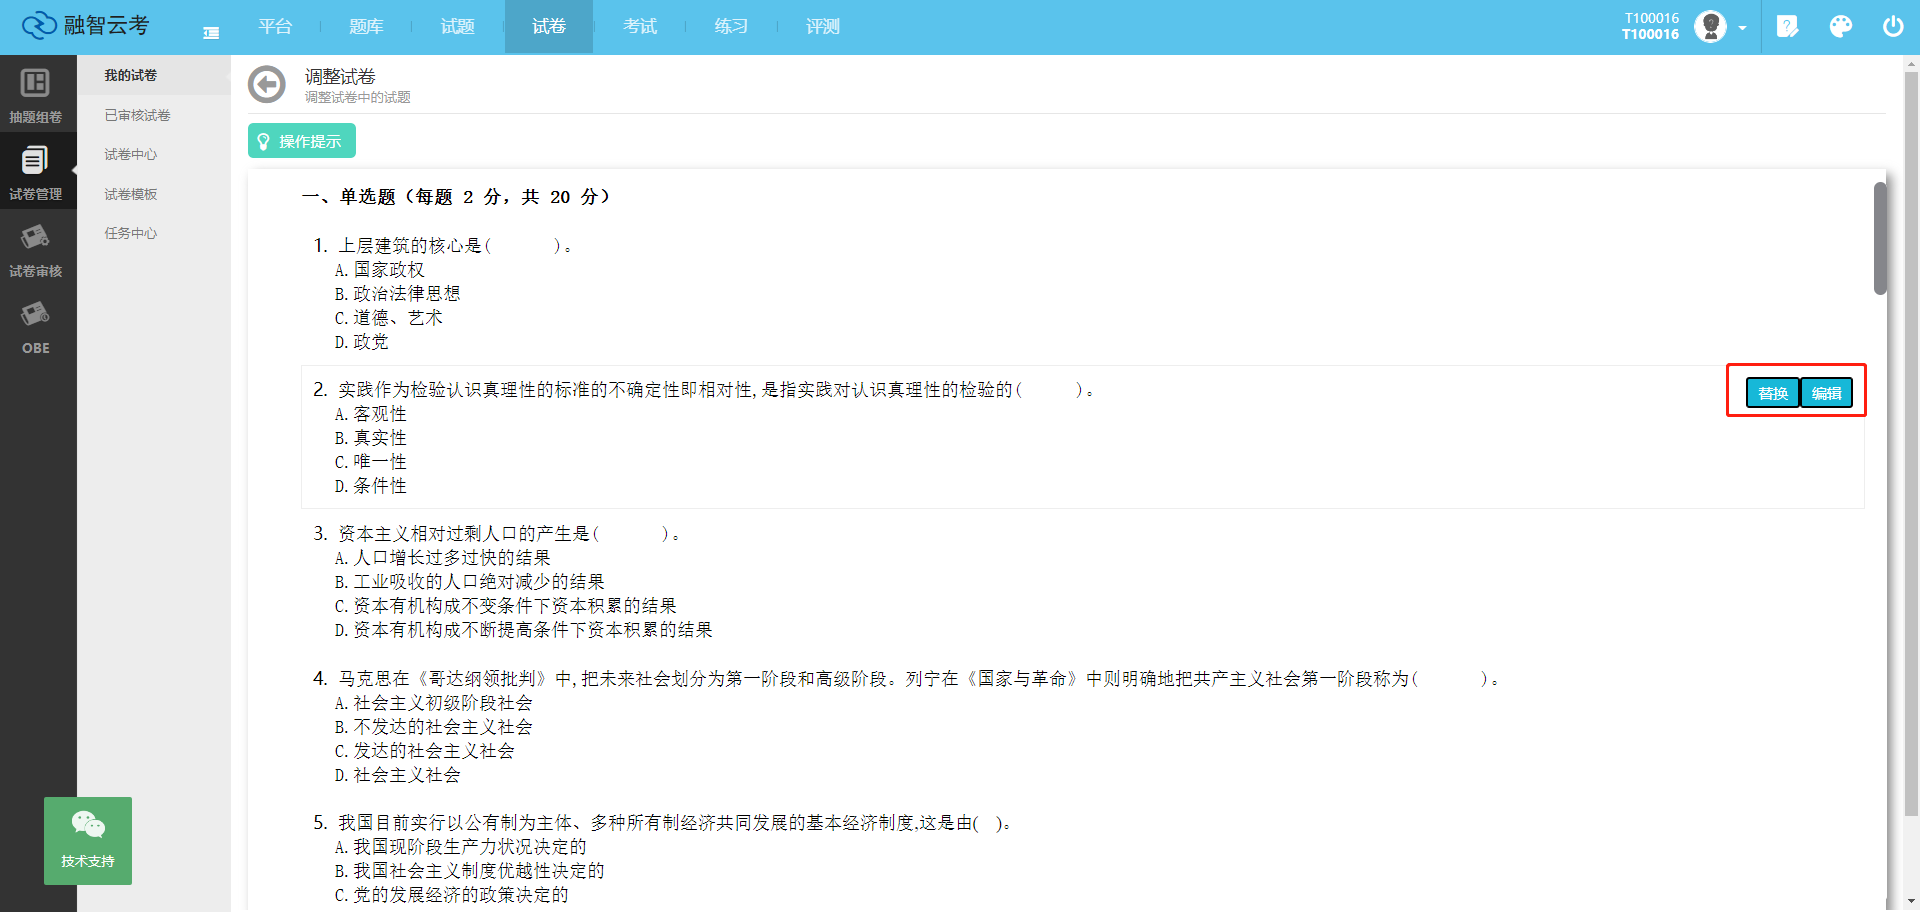Viewport: 1920px width, 912px height.
Task: Click the back arrow beside 调整试卷
Action: click(266, 85)
